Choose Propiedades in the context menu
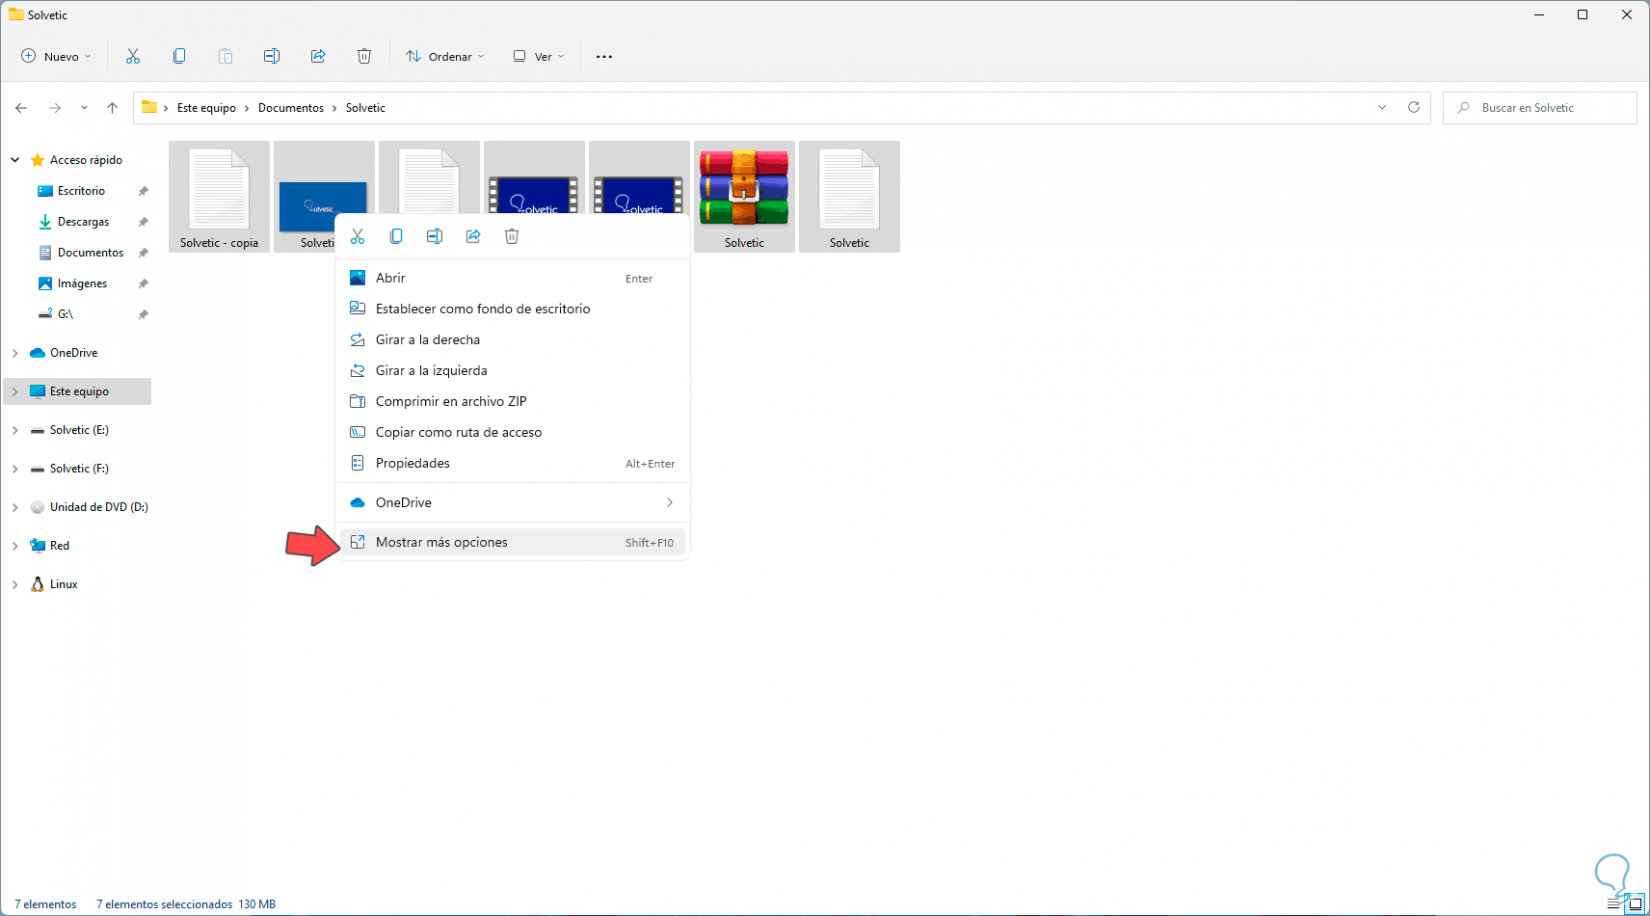The height and width of the screenshot is (916, 1650). (512, 463)
